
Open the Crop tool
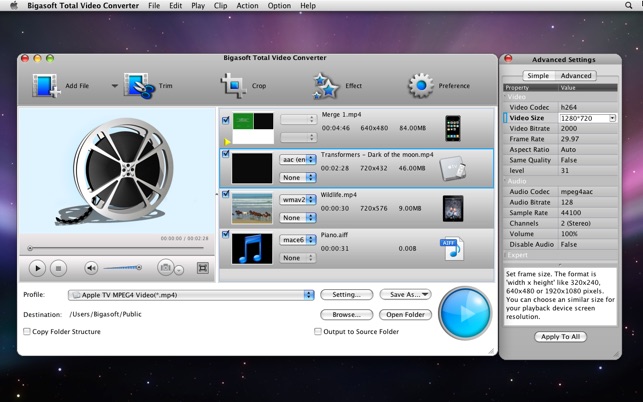coord(233,86)
